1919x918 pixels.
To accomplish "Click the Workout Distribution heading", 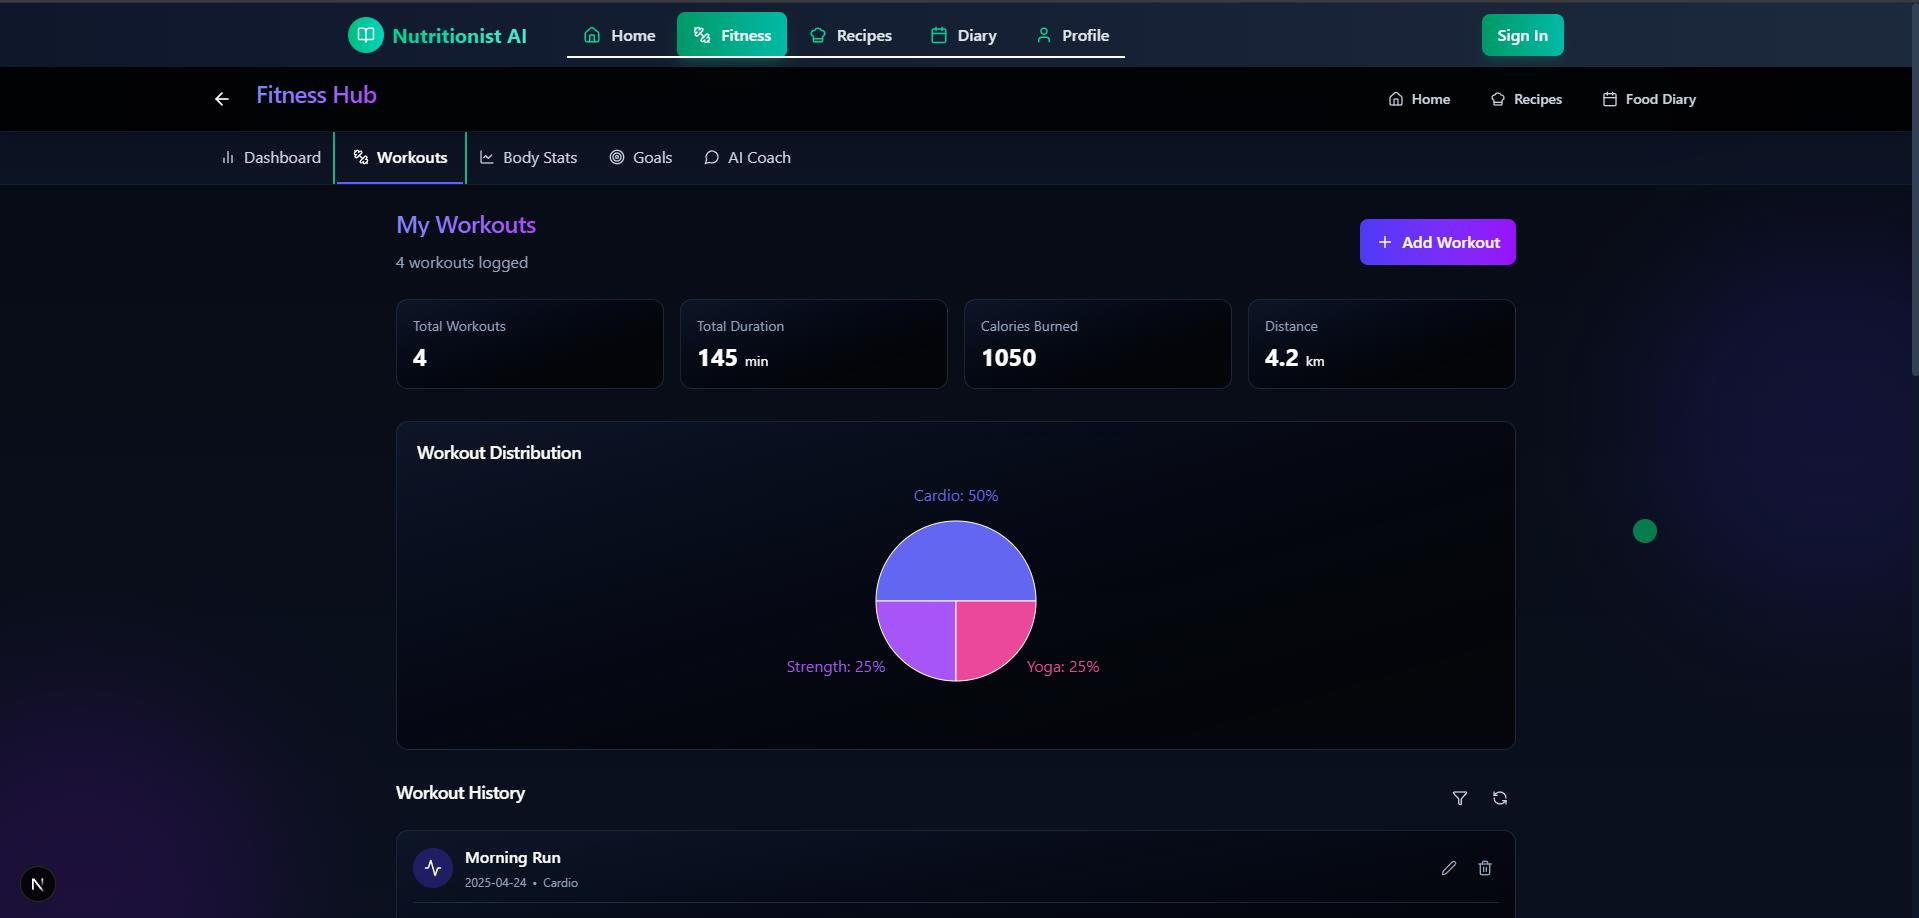I will [x=499, y=453].
